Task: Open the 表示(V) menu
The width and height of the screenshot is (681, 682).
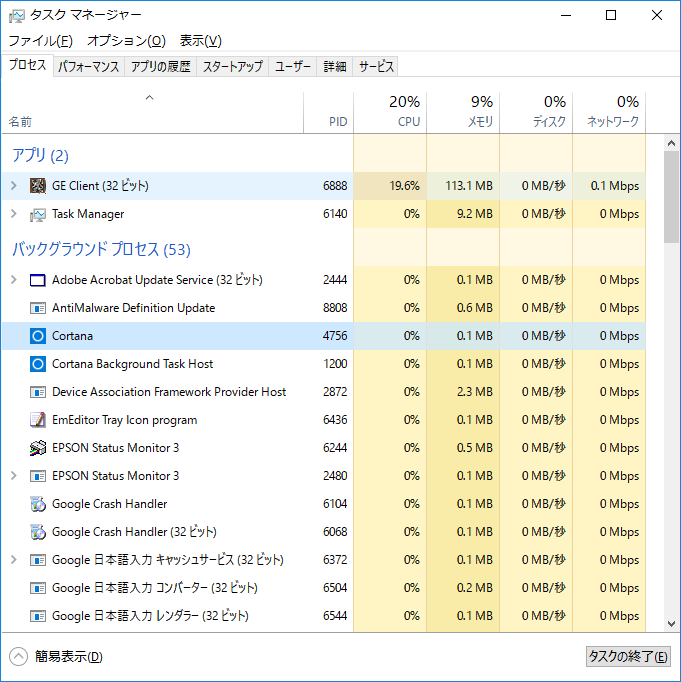Action: [200, 41]
